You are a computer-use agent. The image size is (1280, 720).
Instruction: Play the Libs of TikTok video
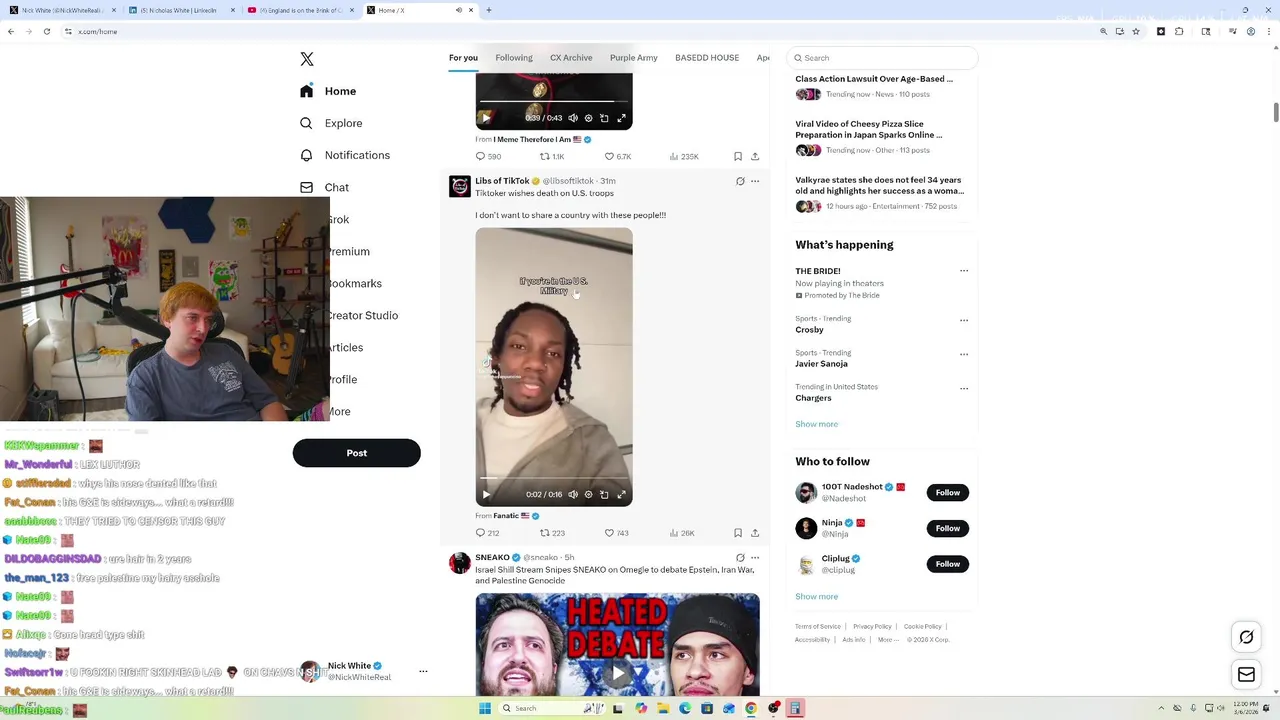tap(486, 494)
